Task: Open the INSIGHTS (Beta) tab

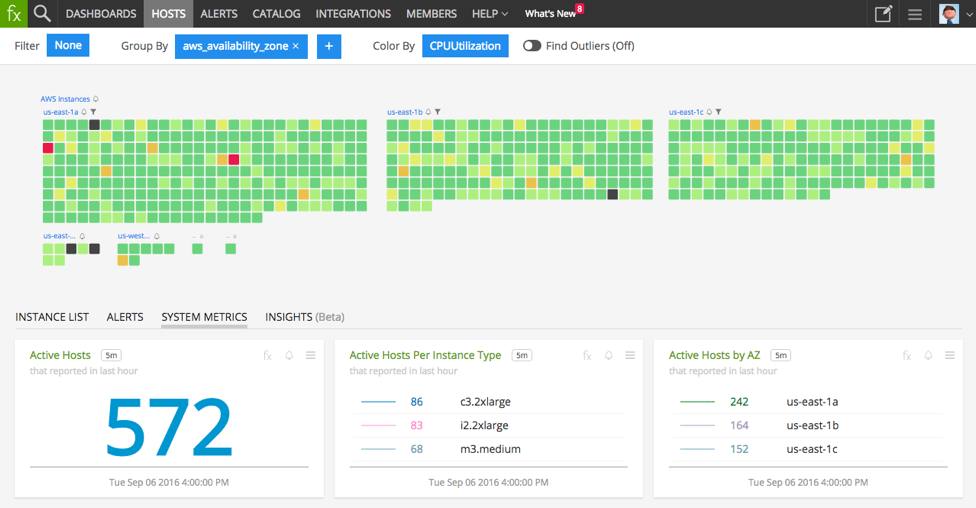Action: click(304, 317)
